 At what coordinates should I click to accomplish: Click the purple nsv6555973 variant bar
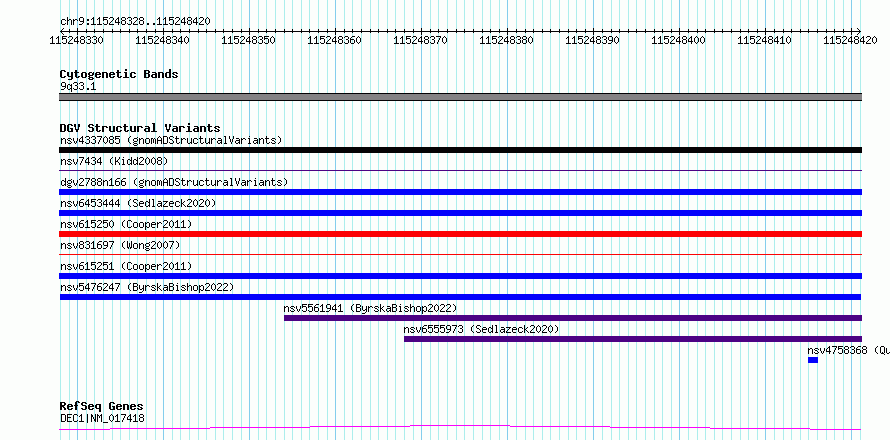[x=633, y=339]
